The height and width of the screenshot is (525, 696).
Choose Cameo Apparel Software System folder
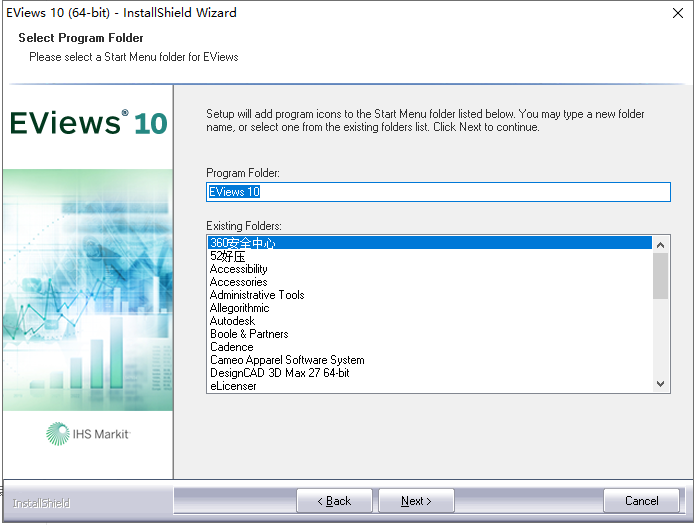[287, 360]
